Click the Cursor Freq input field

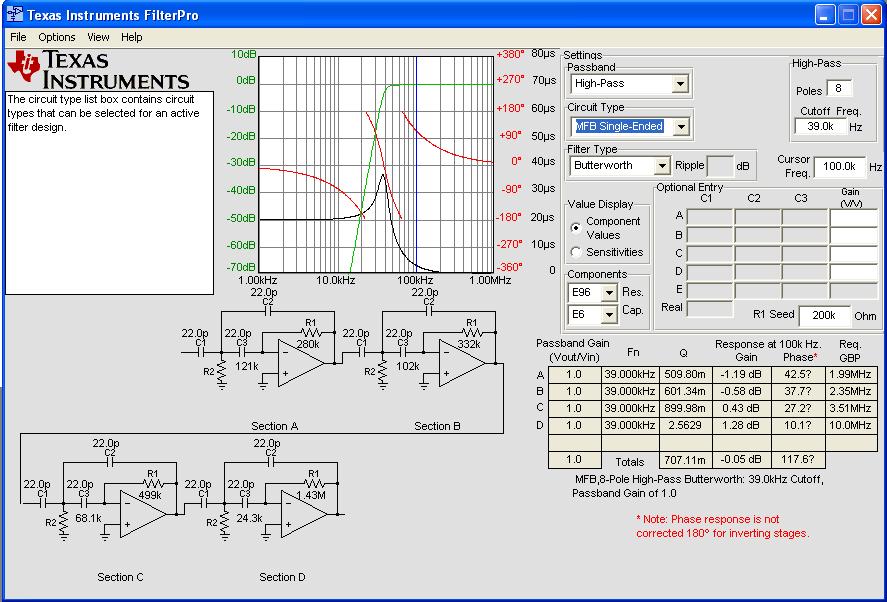coord(839,166)
